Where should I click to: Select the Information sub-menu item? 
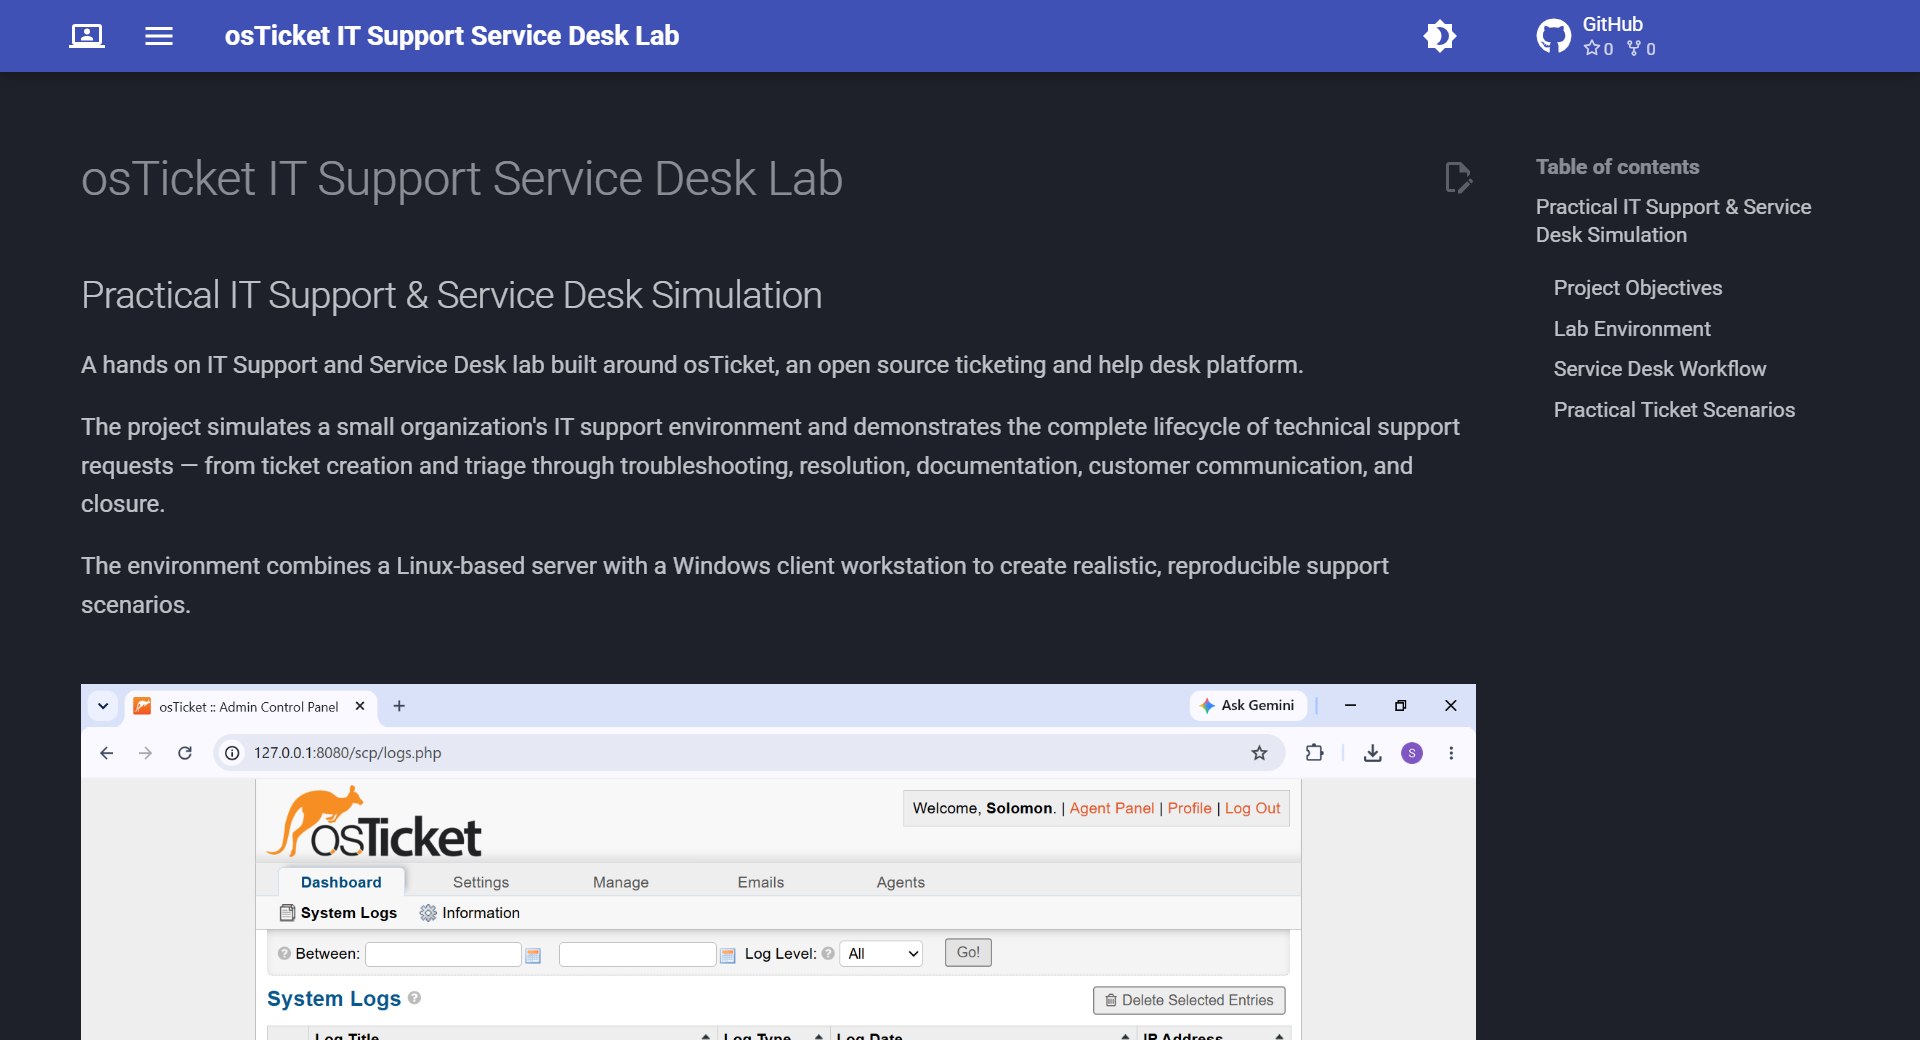coord(470,913)
